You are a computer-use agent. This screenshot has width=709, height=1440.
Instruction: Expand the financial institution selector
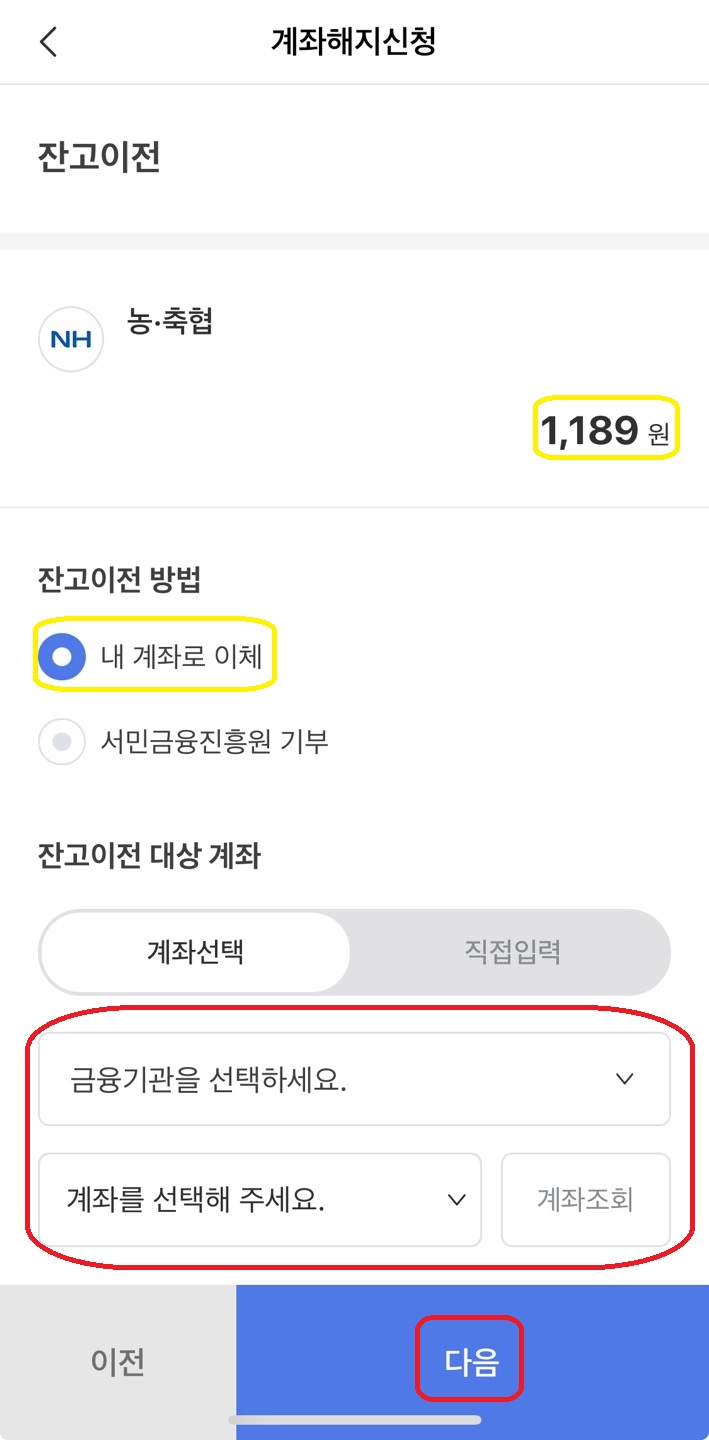(354, 1078)
